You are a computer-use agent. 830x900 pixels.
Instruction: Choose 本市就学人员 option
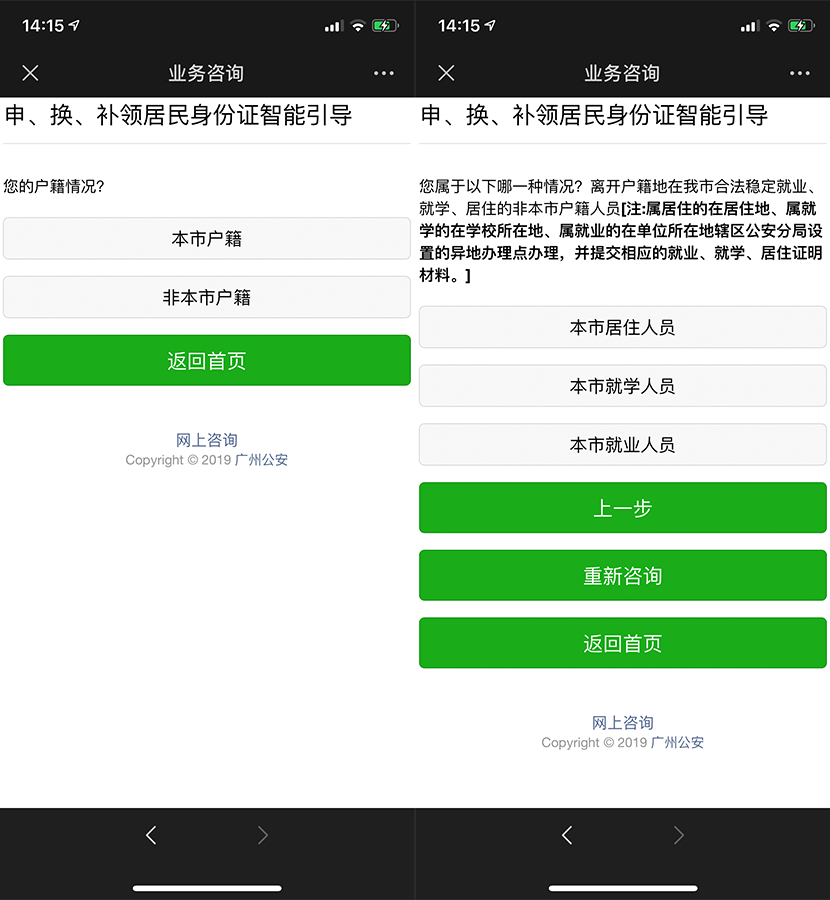click(622, 386)
